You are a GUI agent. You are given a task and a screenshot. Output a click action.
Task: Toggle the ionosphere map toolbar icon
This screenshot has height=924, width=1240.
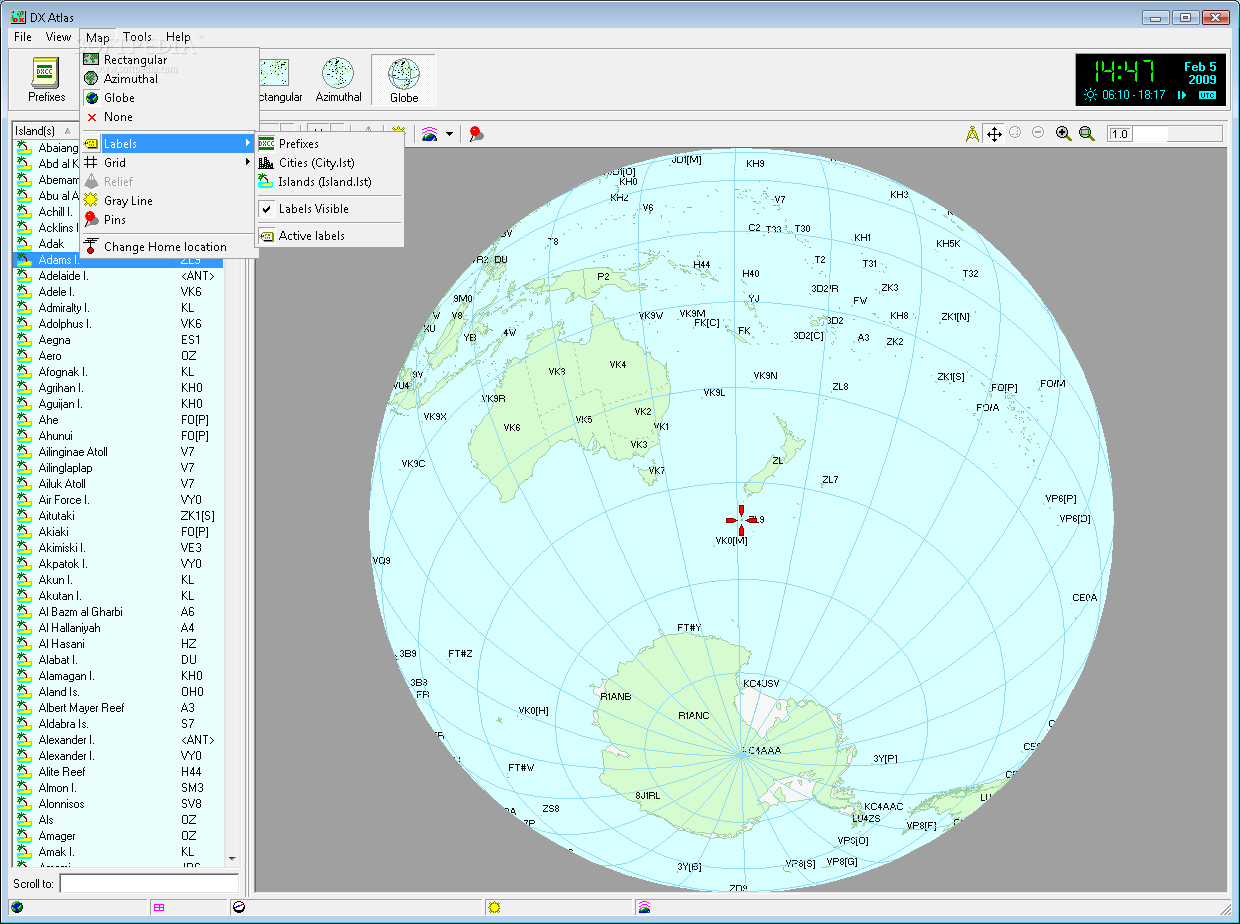coord(429,134)
